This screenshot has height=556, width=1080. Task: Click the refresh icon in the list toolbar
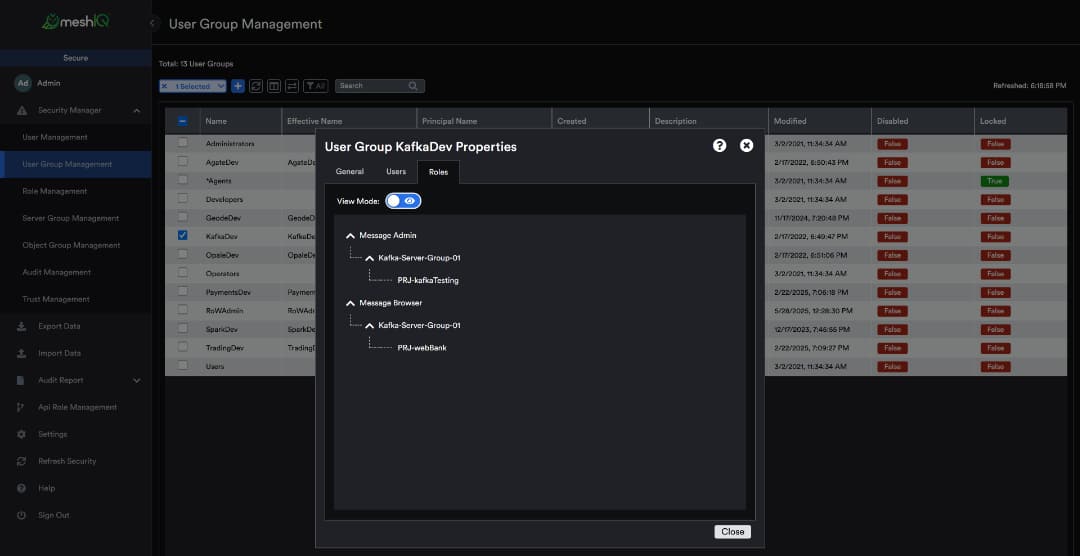pos(256,86)
